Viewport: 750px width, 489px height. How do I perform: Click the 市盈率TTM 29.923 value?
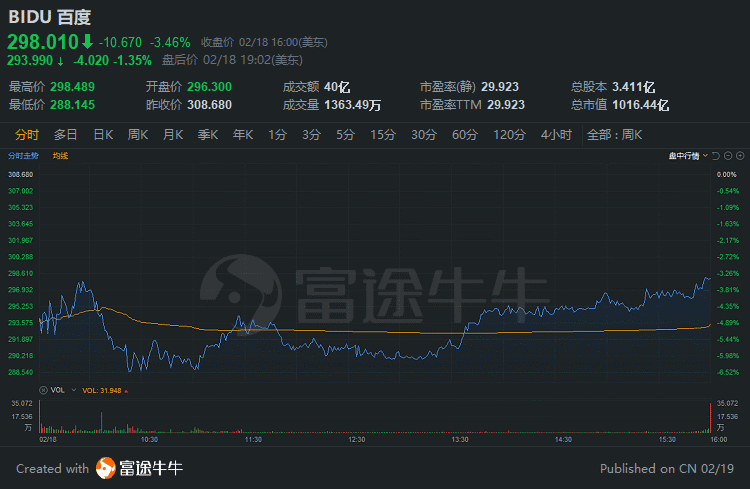506,105
